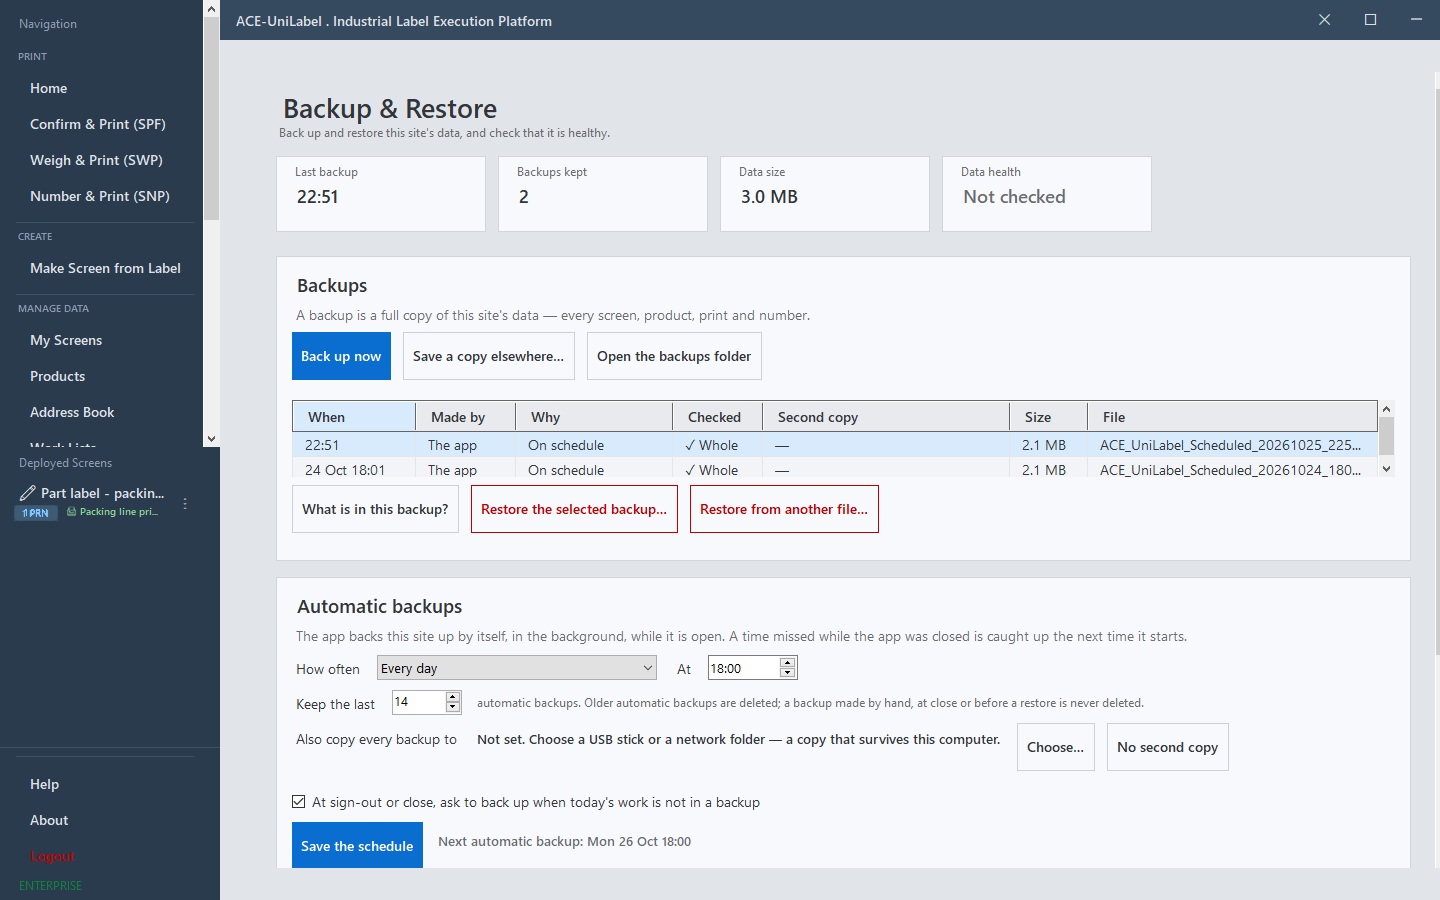Open Make Screen from Label
This screenshot has width=1440, height=900.
coord(105,268)
